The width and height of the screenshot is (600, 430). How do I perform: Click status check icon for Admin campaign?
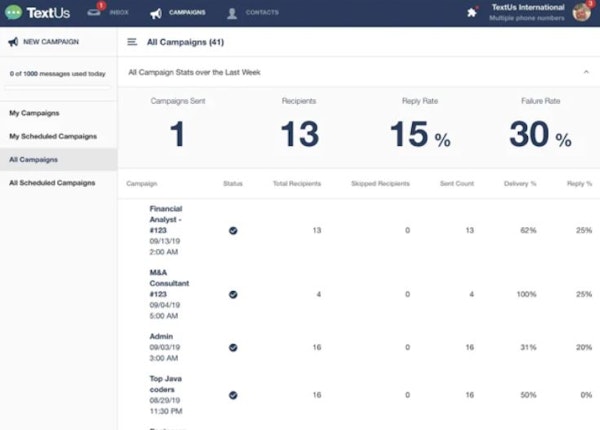coord(233,347)
